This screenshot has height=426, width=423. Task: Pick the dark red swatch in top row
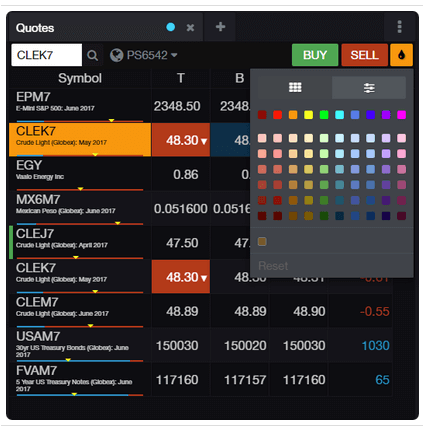click(262, 115)
